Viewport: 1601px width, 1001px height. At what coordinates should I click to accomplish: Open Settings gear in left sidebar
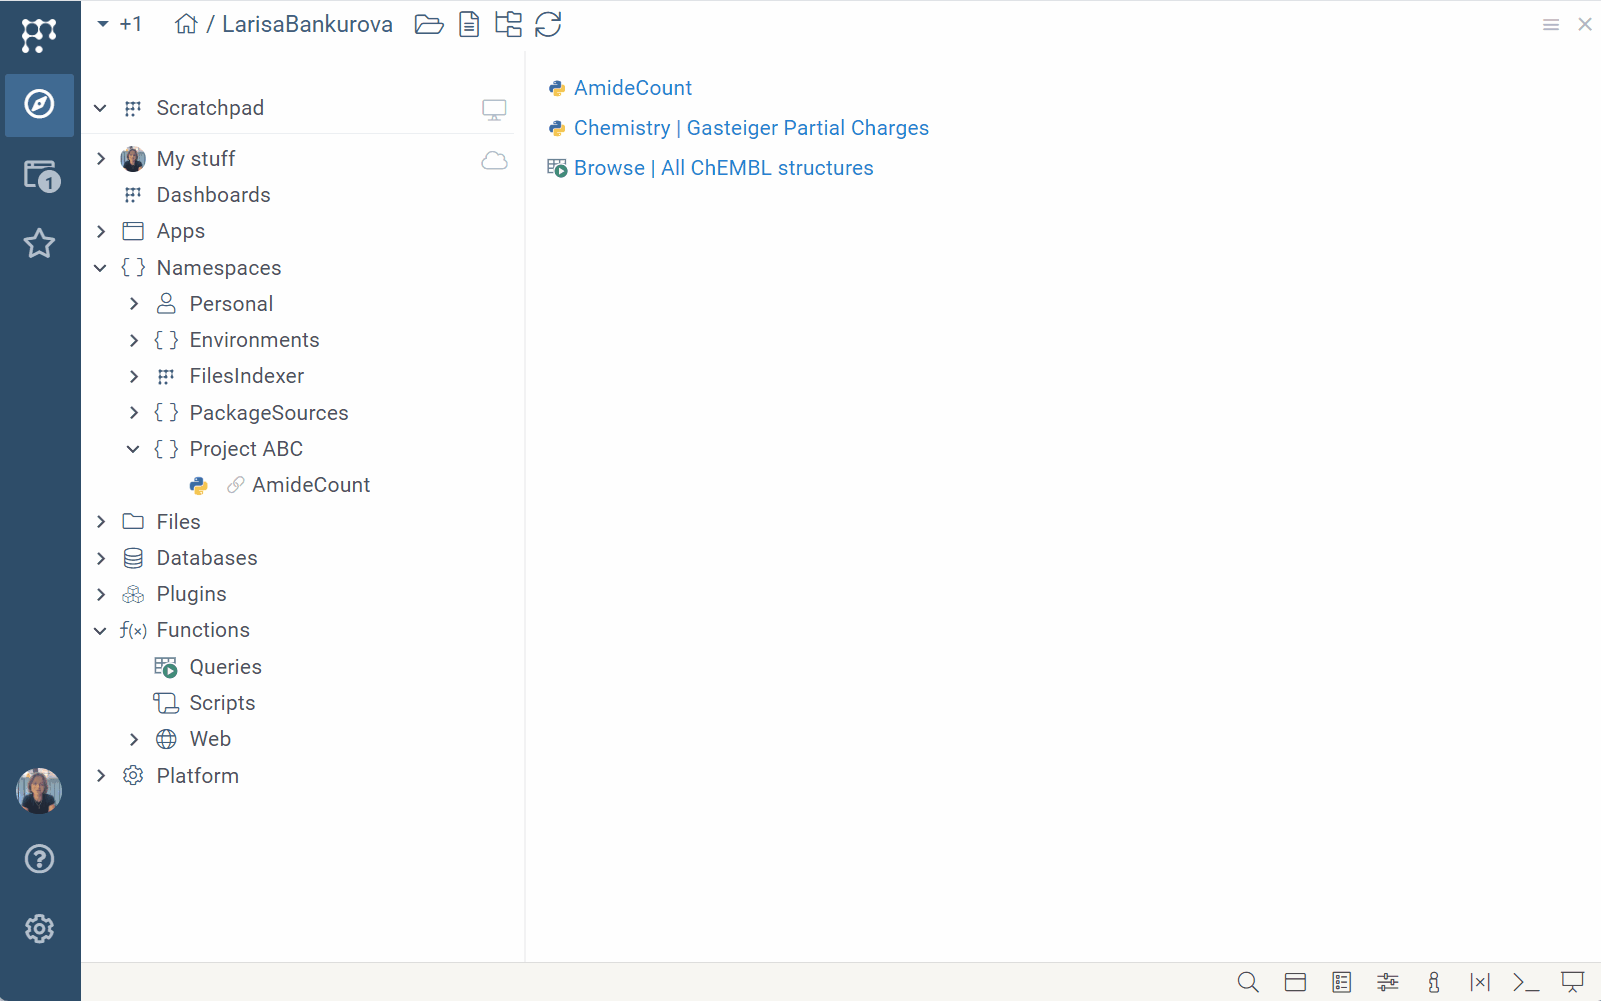click(x=39, y=929)
